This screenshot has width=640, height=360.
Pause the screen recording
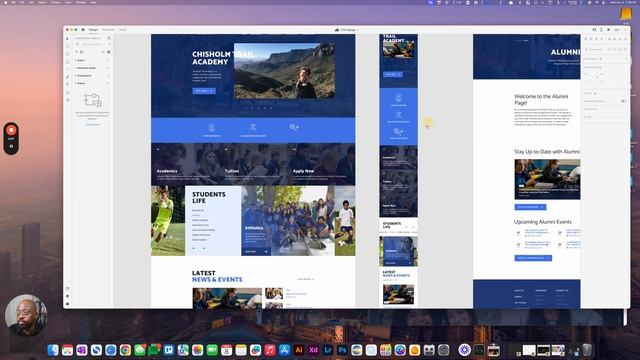point(11,146)
